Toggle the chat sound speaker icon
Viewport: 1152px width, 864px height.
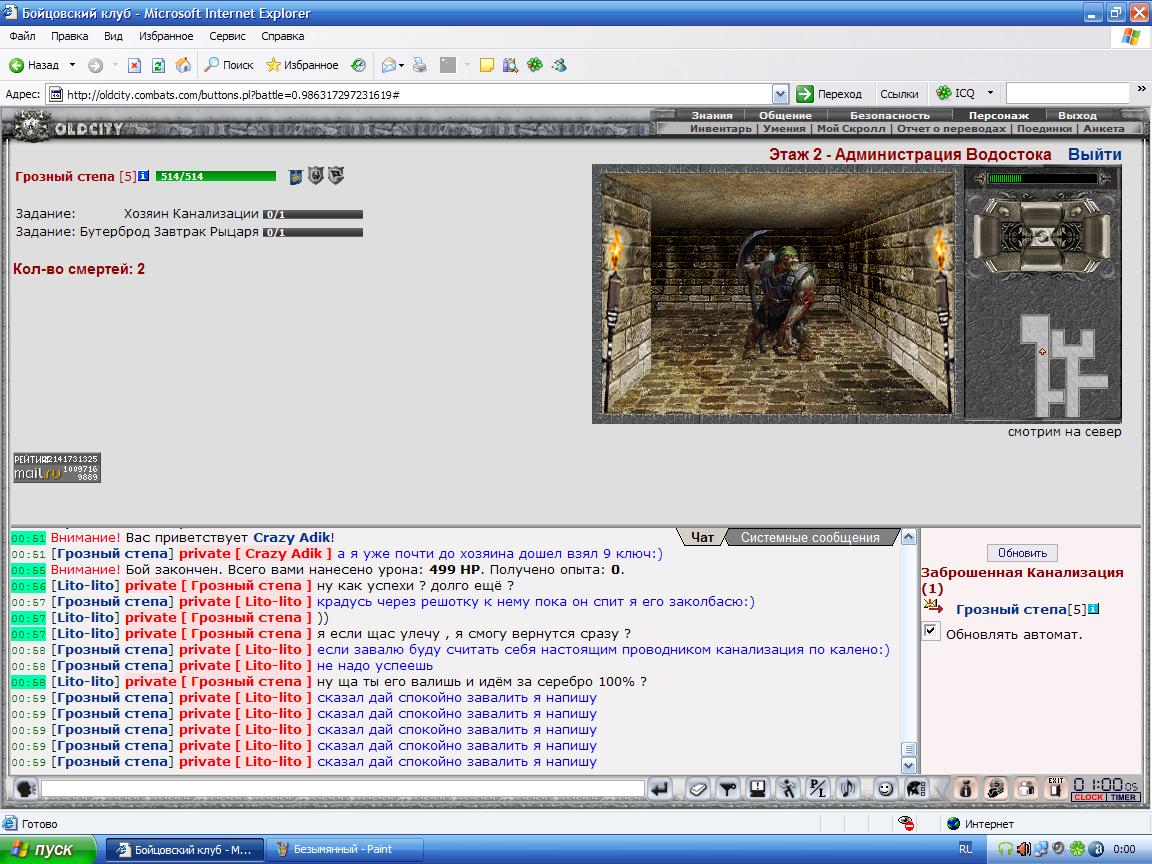click(x=847, y=788)
